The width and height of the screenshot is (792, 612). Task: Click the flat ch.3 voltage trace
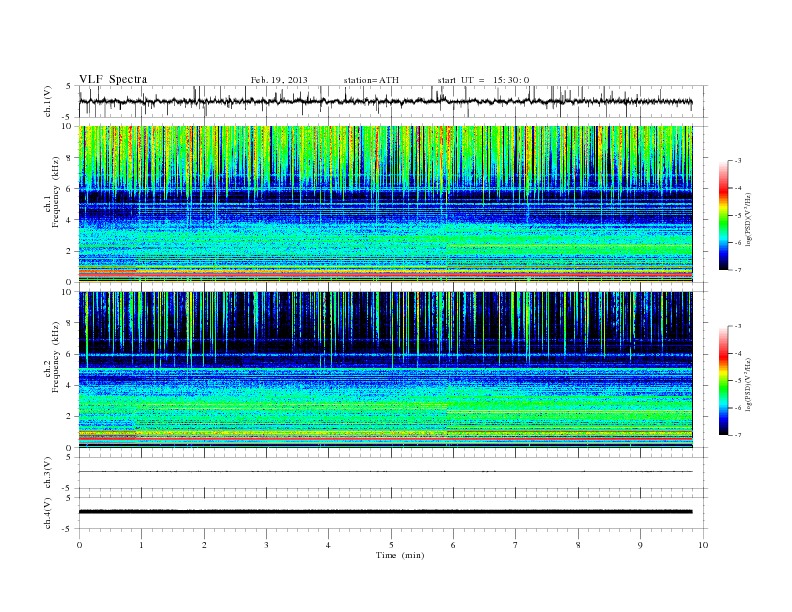[x=385, y=472]
